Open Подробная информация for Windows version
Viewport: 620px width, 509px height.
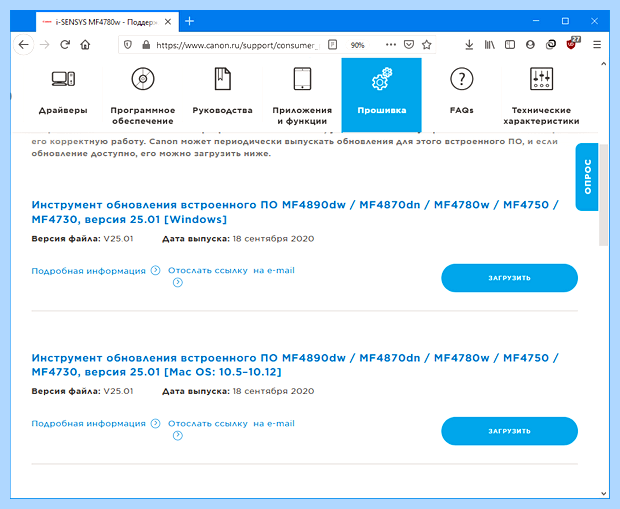tap(96, 271)
